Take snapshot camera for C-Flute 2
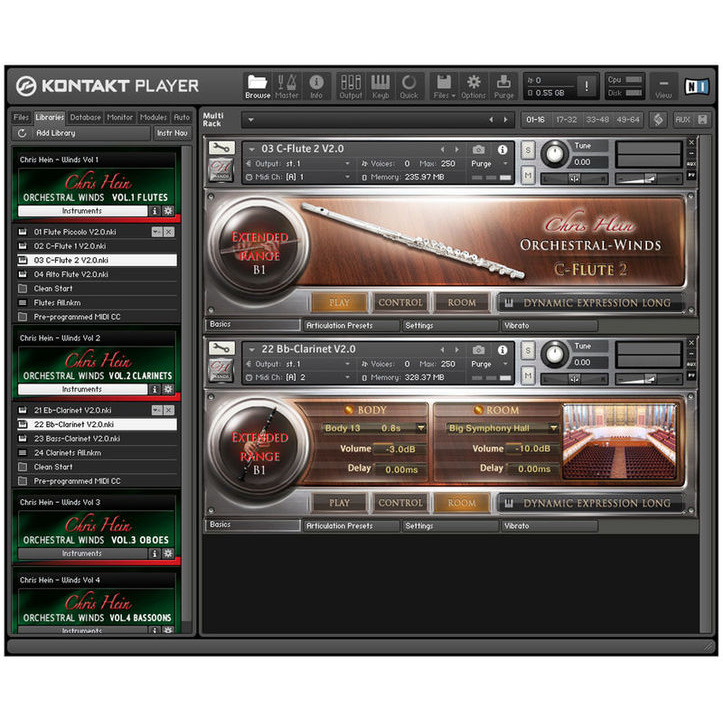The image size is (723, 723). (x=479, y=149)
